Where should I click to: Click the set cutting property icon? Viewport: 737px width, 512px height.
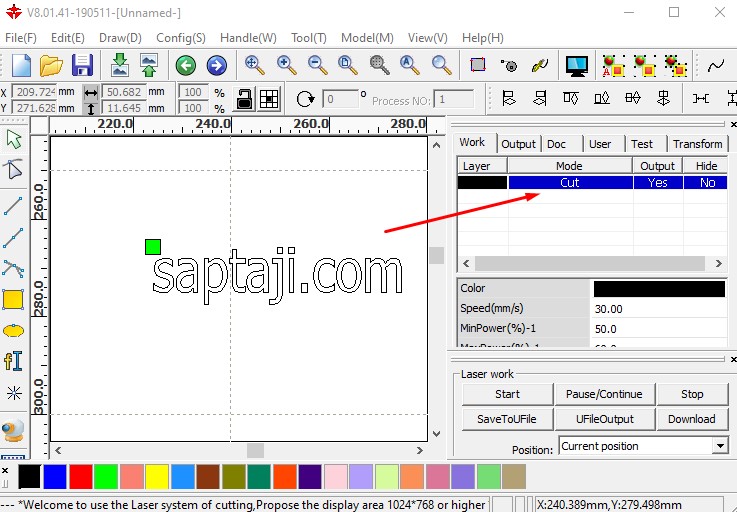coord(509,65)
